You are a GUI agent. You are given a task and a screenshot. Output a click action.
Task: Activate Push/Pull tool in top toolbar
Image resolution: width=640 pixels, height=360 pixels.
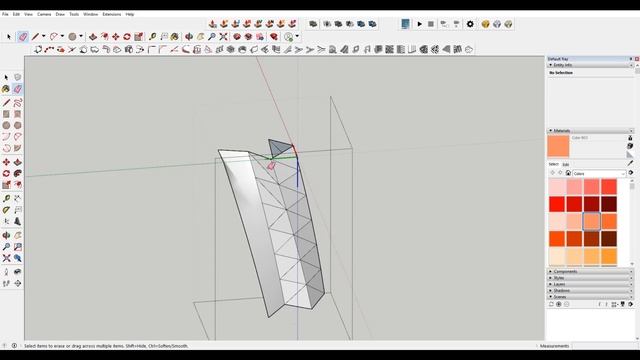93,37
